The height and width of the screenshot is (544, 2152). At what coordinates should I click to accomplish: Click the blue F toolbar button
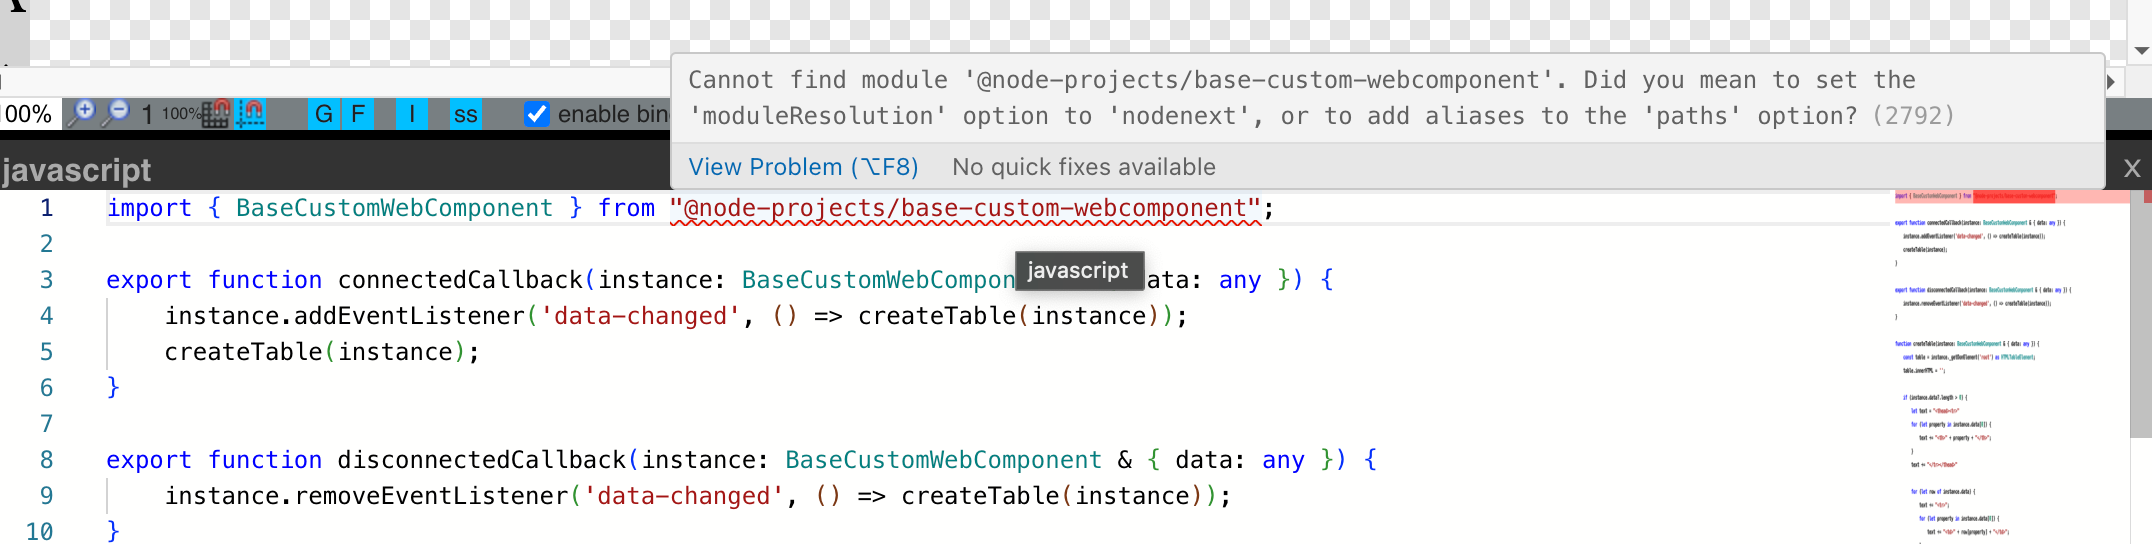[x=357, y=114]
